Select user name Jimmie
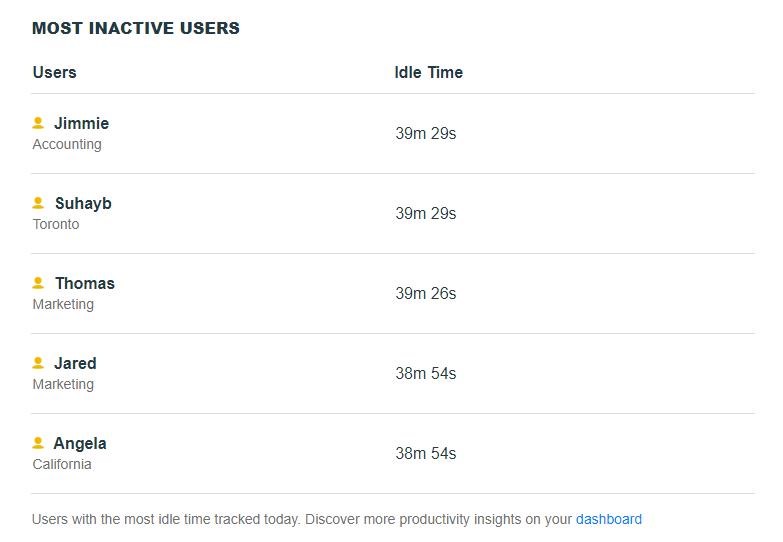Viewport: 783px width, 542px height. pyautogui.click(x=81, y=123)
